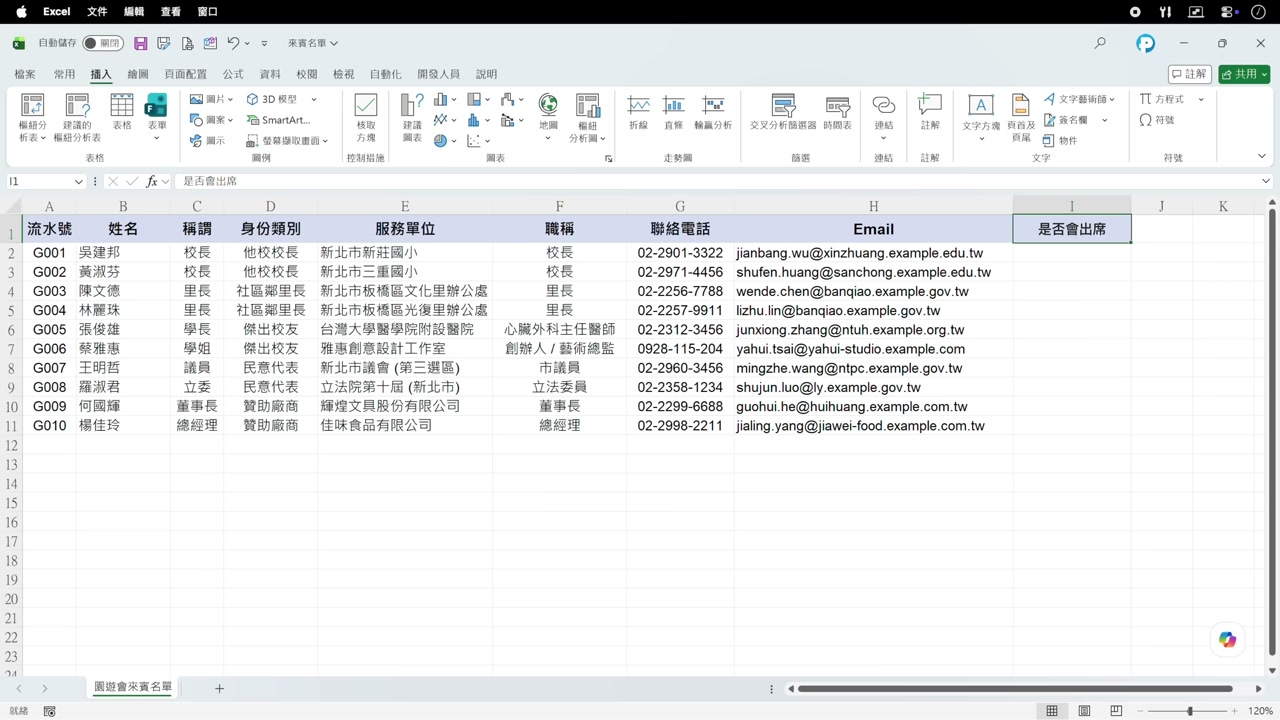Screen dimensions: 1280x720
Task: Click the 圖示 icons button
Action: click(208, 141)
